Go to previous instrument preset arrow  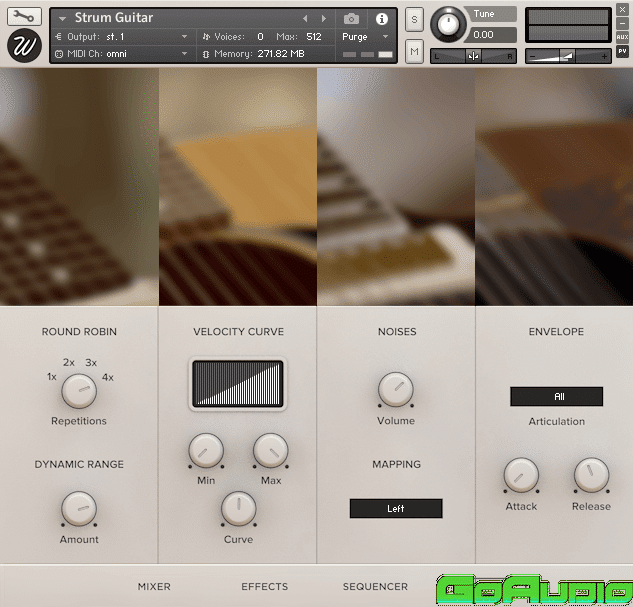click(306, 19)
